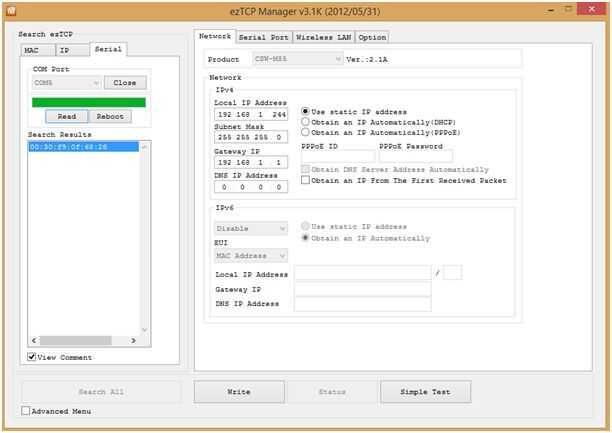Select IPv6 Use static IP address option
The height and width of the screenshot is (433, 612).
pyautogui.click(x=305, y=226)
